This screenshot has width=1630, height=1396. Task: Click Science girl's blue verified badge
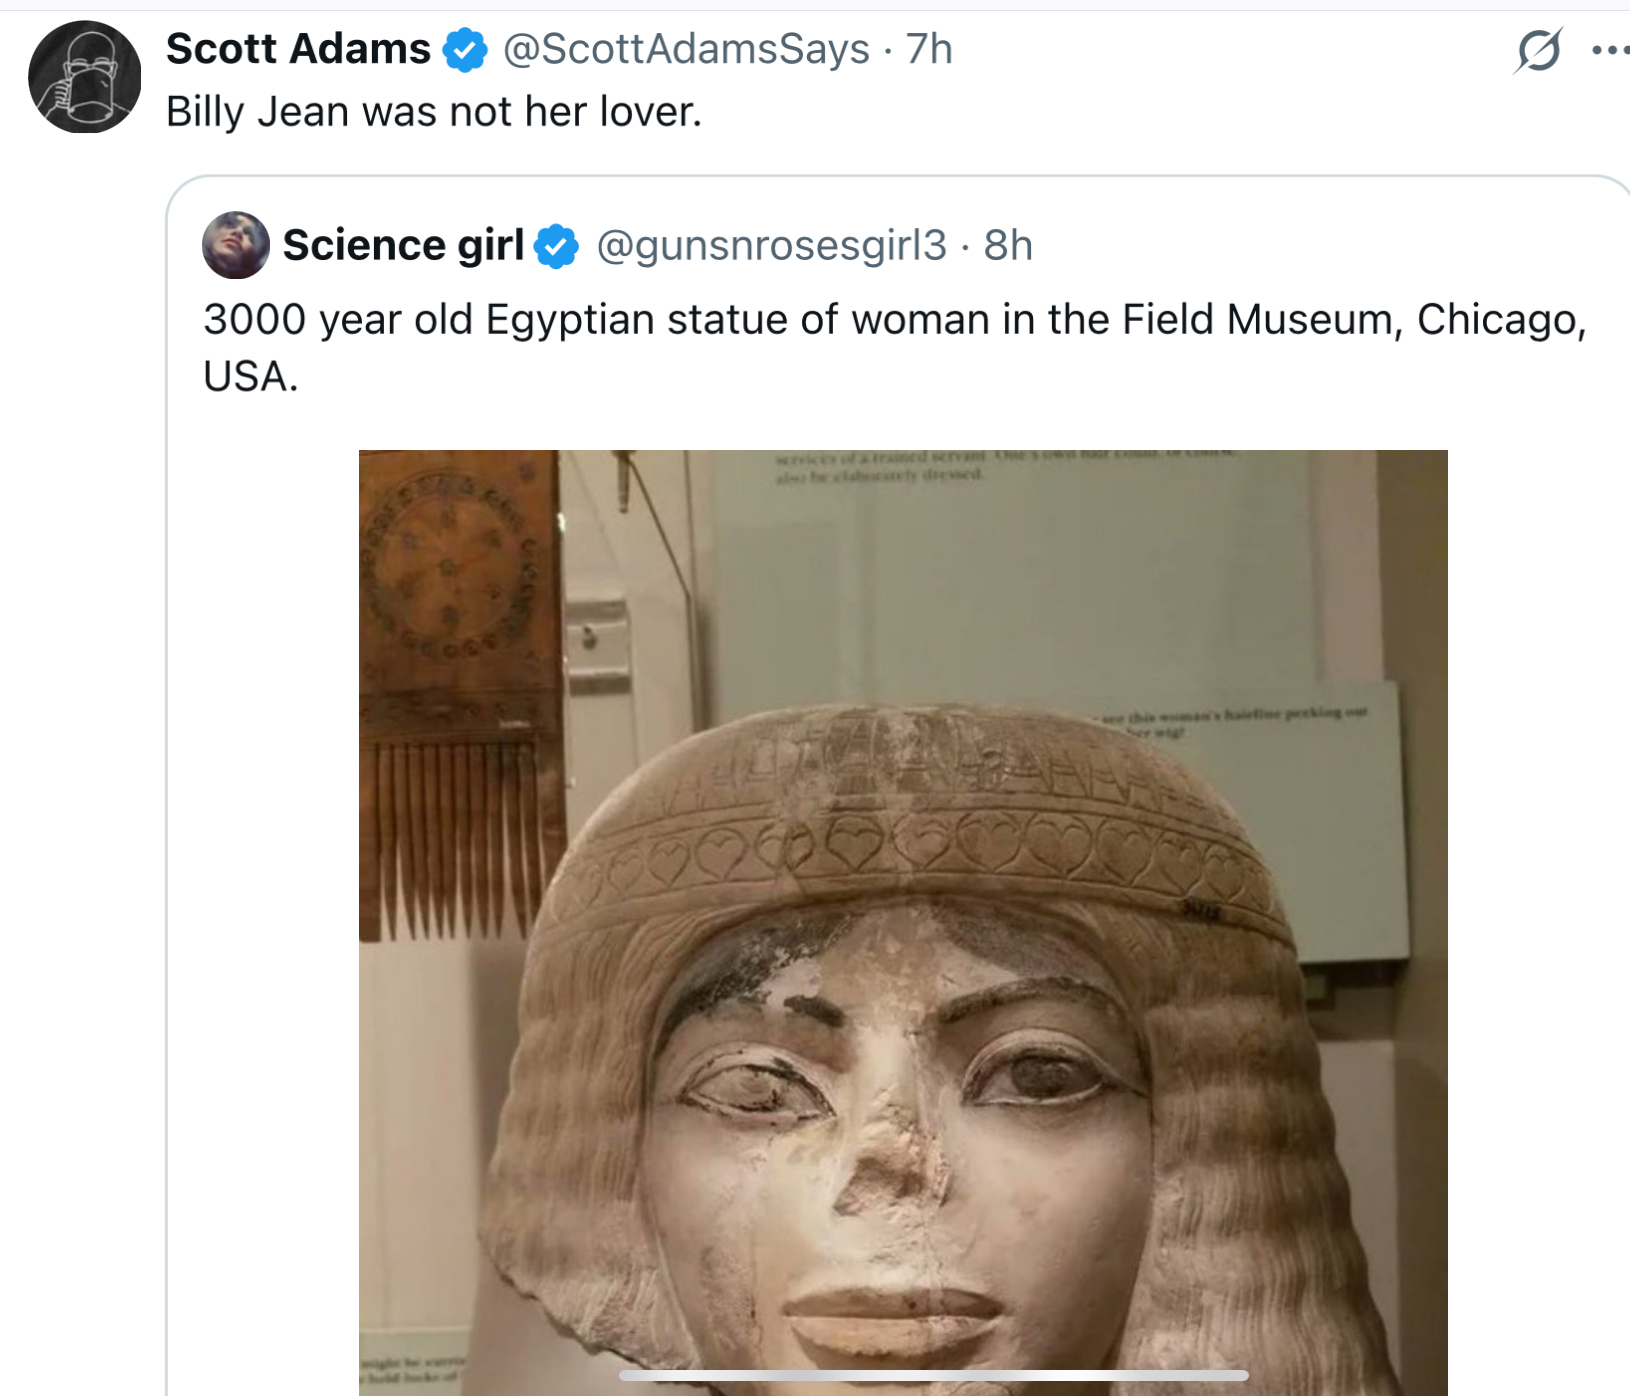556,246
